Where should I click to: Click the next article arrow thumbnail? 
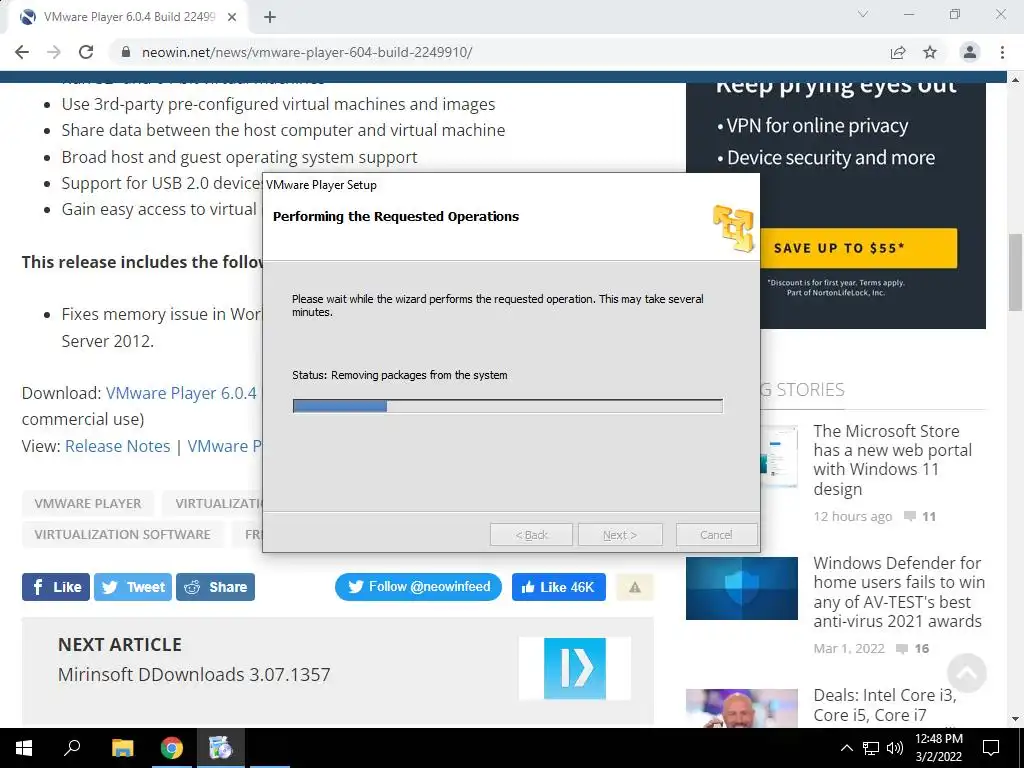(x=575, y=669)
